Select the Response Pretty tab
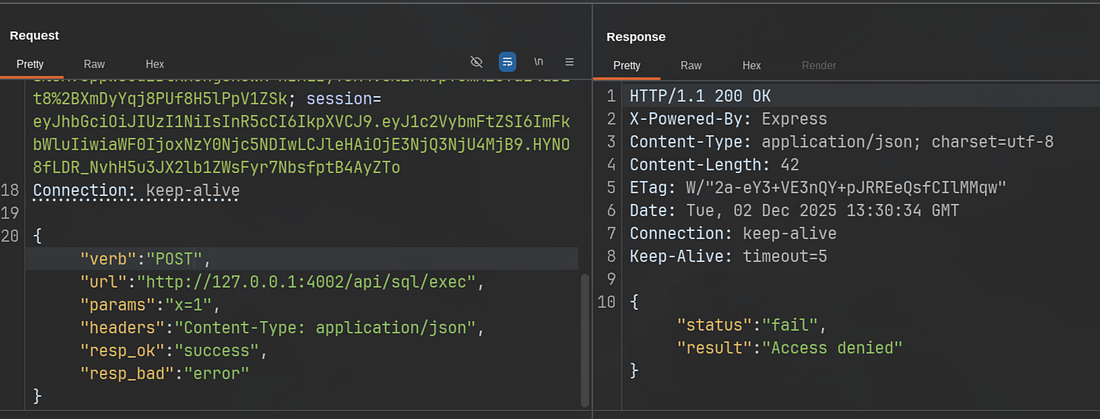The width and height of the screenshot is (1100, 419). (626, 65)
